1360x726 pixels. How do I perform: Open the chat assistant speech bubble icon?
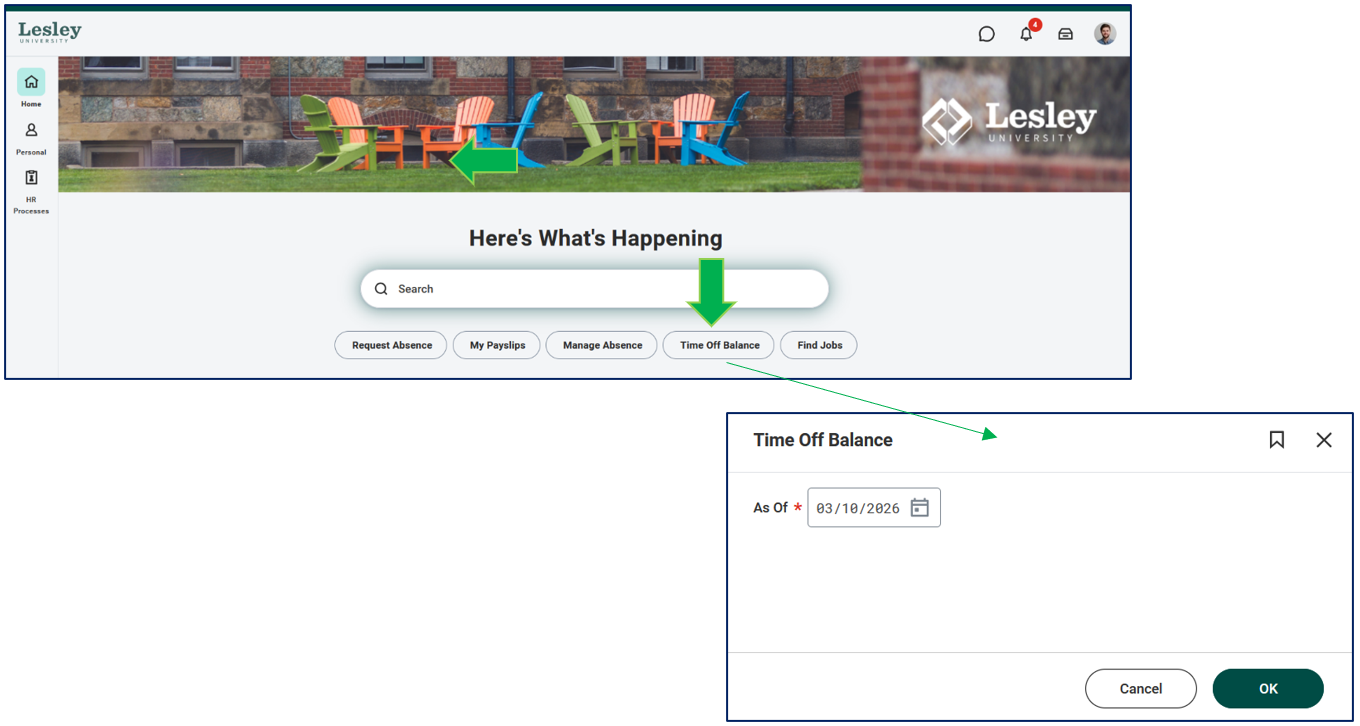986,34
